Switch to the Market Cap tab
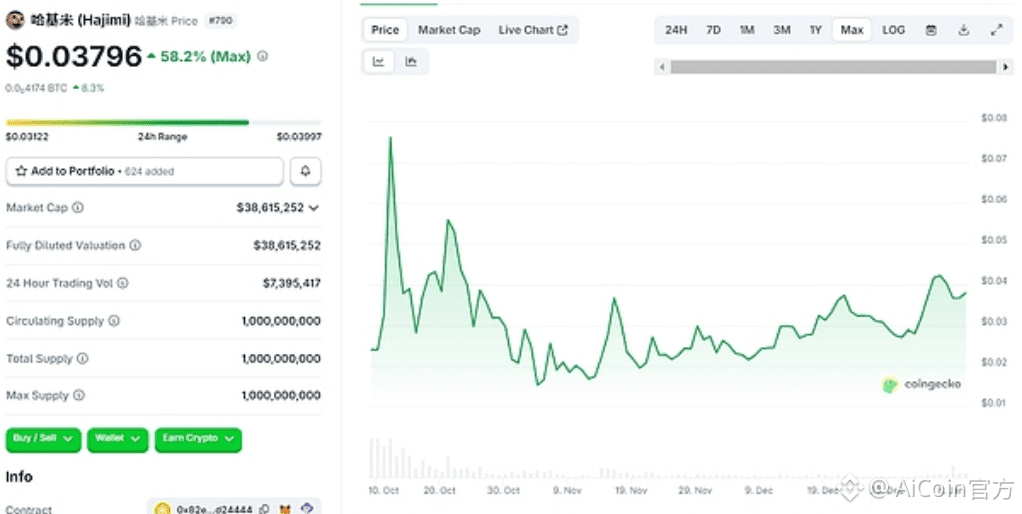Image resolution: width=1022 pixels, height=514 pixels. (x=449, y=30)
